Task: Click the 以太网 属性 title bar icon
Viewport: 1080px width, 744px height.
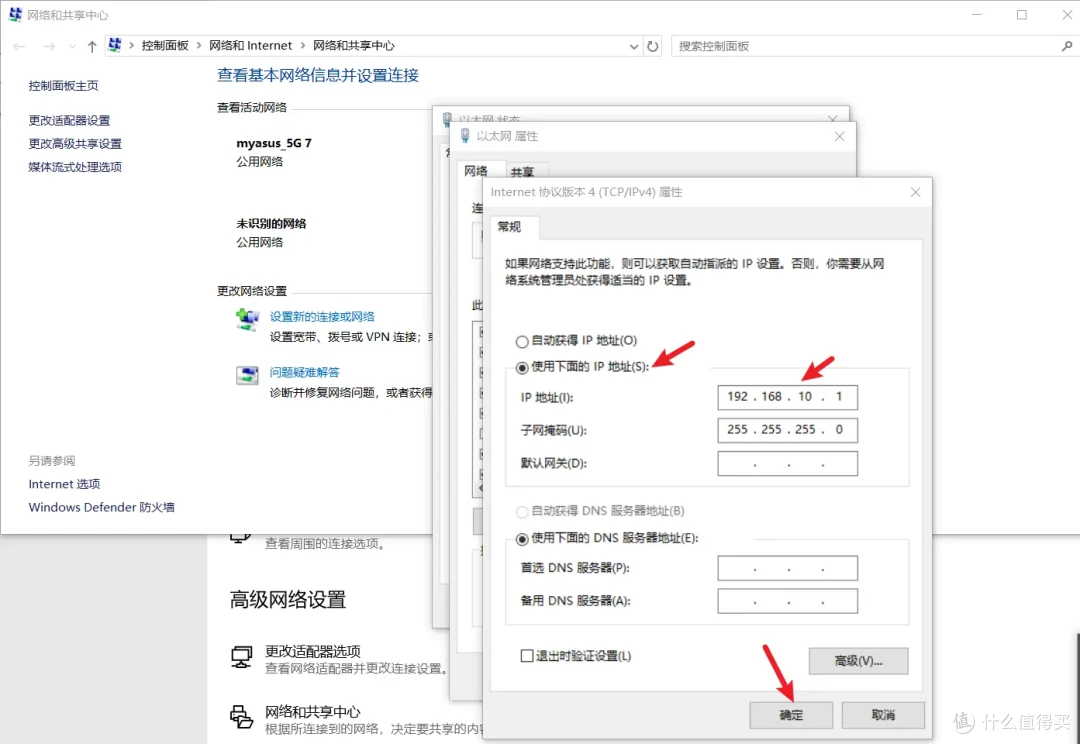Action: [465, 136]
